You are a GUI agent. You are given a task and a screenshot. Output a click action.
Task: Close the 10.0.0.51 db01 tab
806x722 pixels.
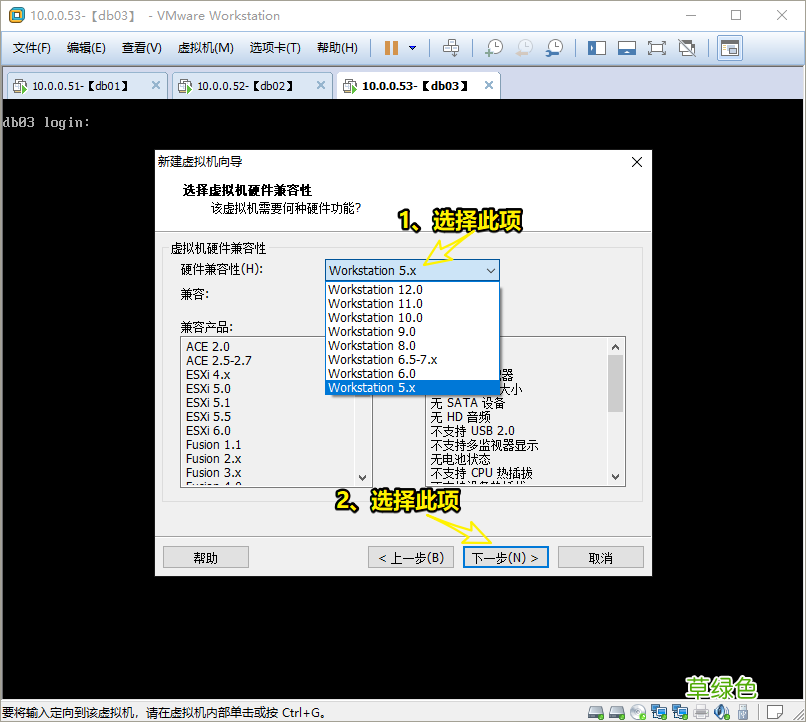coord(156,85)
